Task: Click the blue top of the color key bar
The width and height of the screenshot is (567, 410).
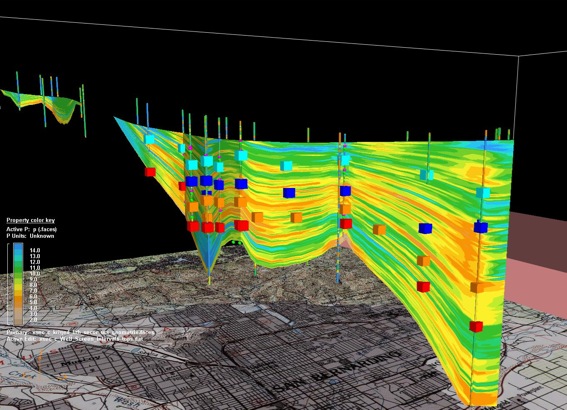Action: point(18,249)
